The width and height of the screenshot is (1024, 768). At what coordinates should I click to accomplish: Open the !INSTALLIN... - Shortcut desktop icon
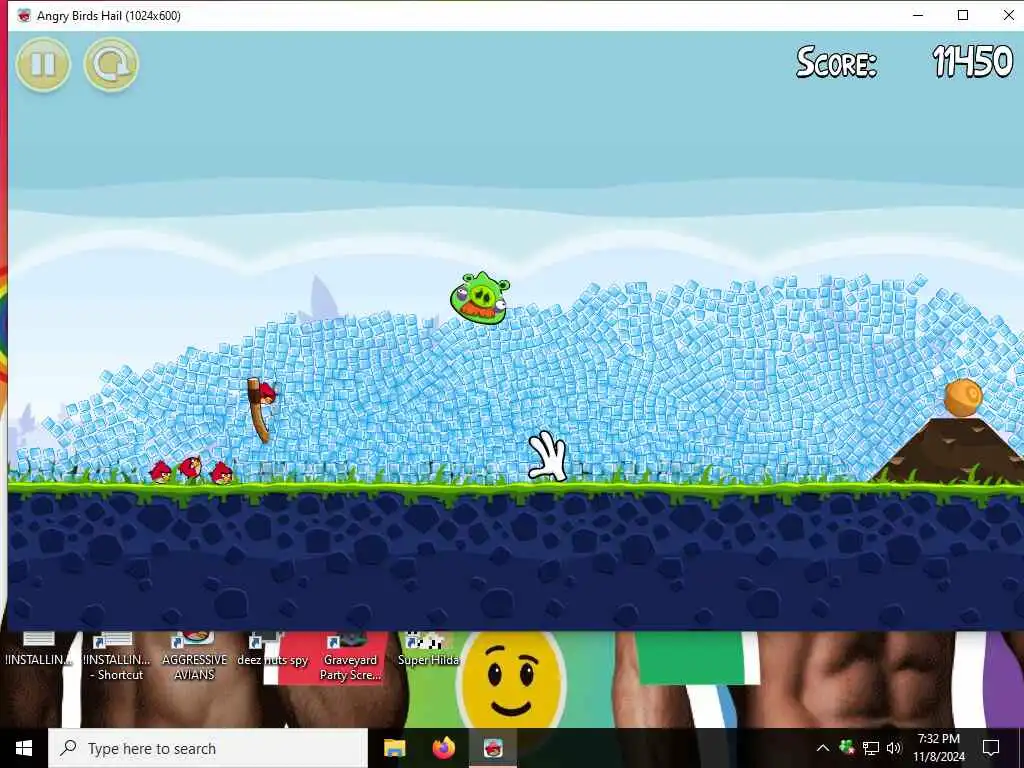116,658
